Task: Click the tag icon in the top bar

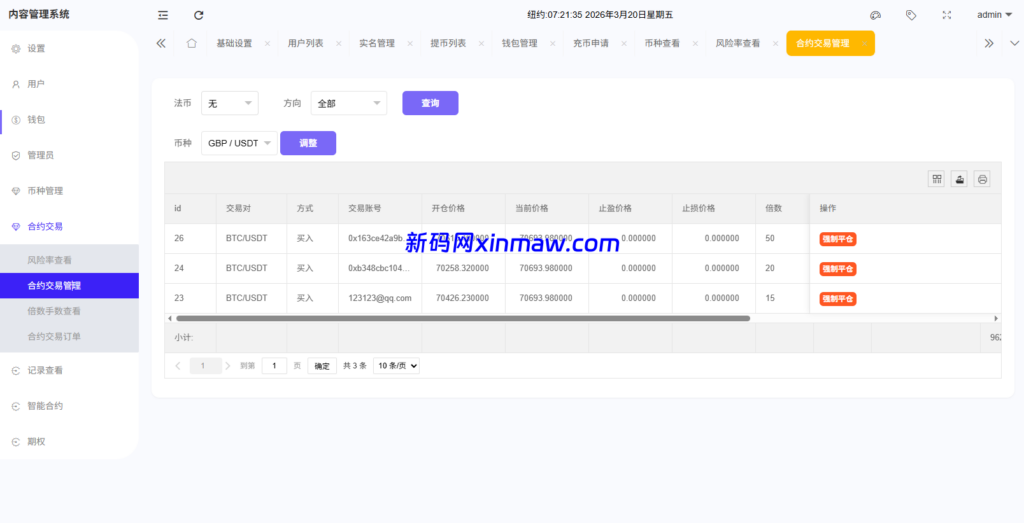Action: [x=911, y=15]
